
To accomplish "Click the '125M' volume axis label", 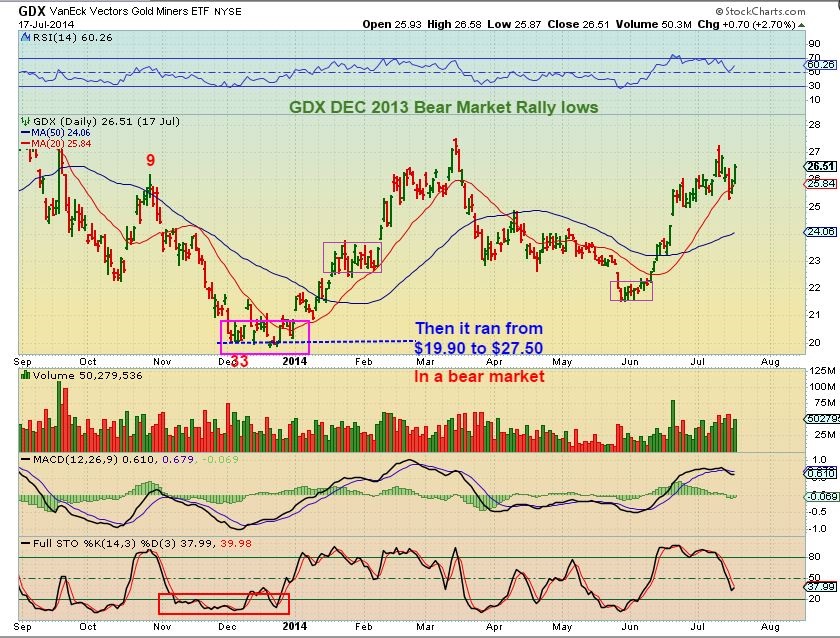I will [x=822, y=371].
